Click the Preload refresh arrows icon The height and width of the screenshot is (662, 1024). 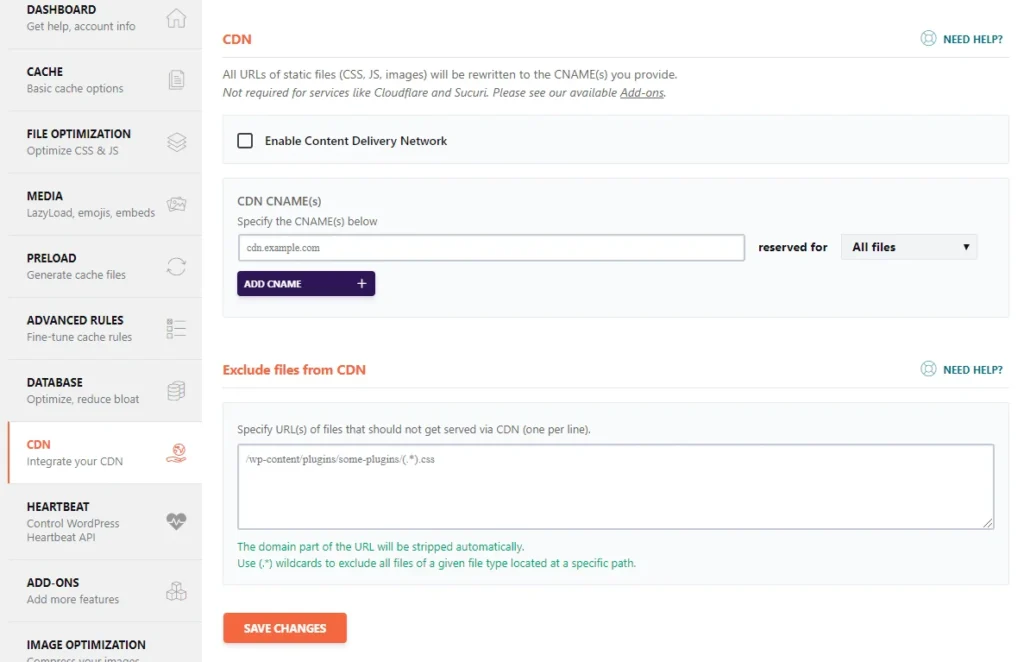[x=176, y=266]
